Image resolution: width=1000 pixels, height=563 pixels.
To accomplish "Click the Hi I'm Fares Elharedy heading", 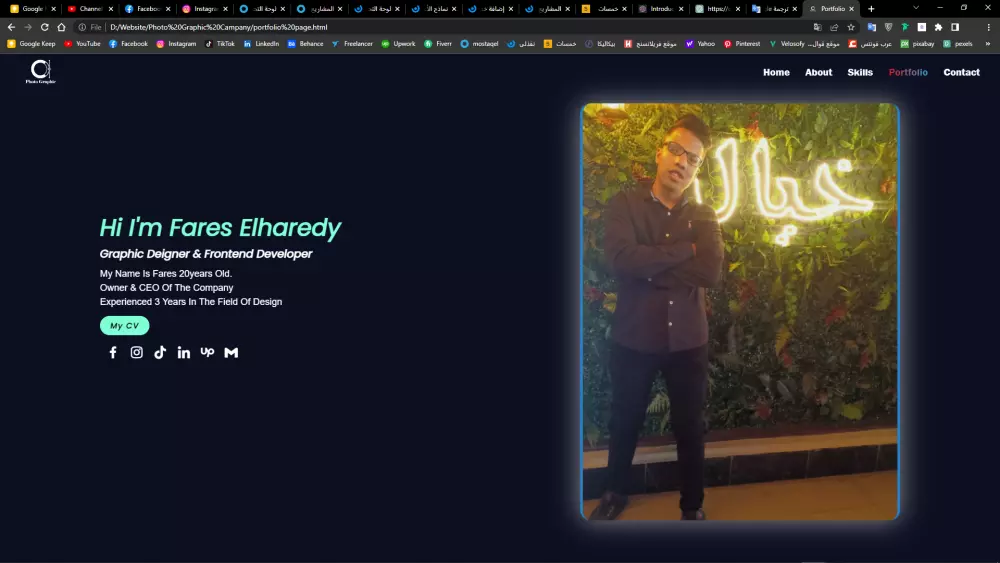I will 220,228.
